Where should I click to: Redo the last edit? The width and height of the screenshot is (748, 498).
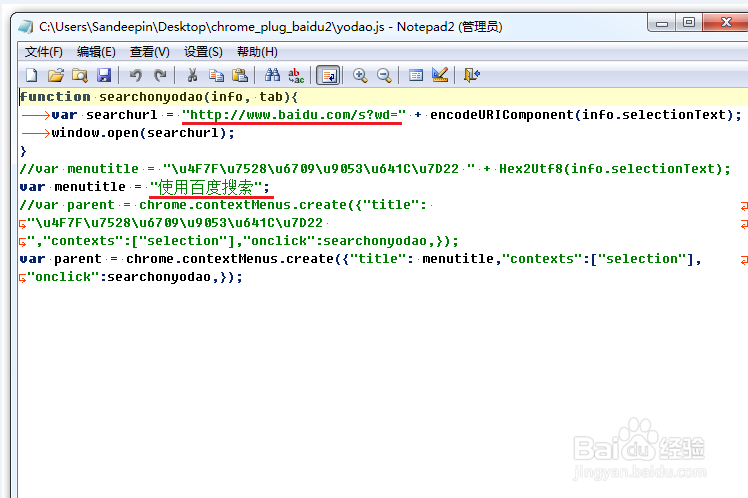tap(160, 75)
